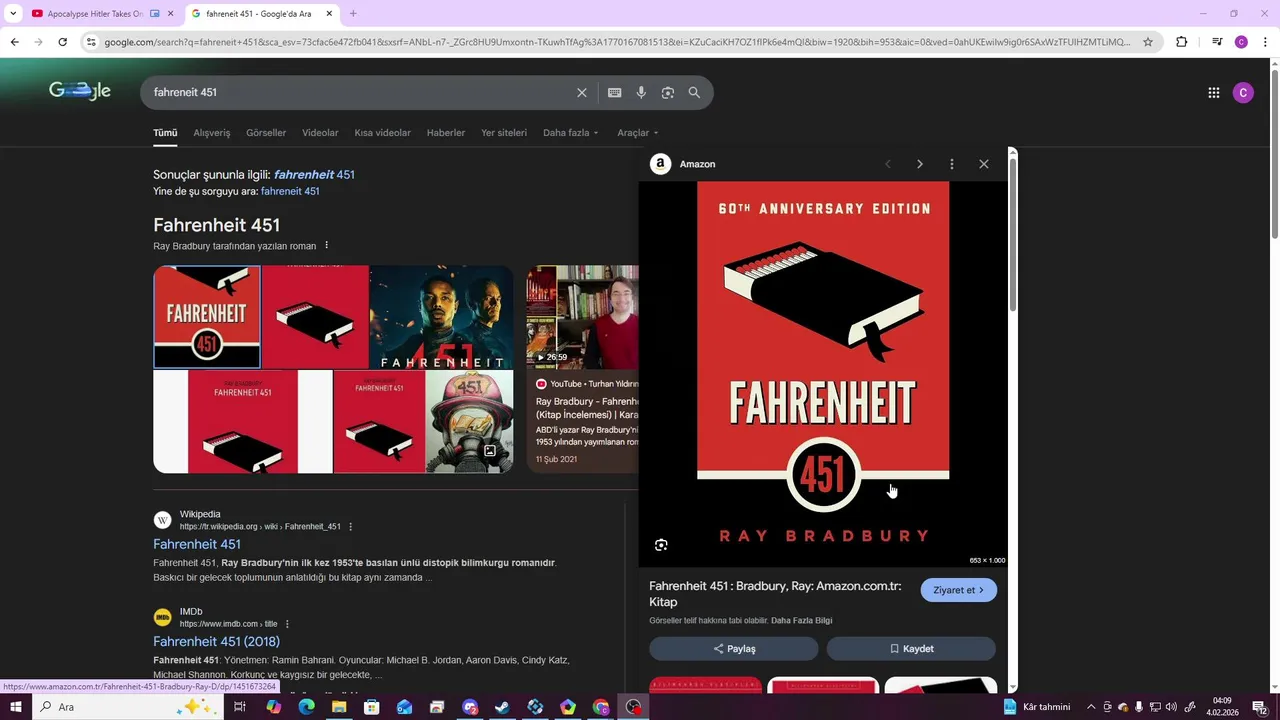Open more options for IMDb result
Image resolution: width=1280 pixels, height=720 pixels.
click(287, 624)
